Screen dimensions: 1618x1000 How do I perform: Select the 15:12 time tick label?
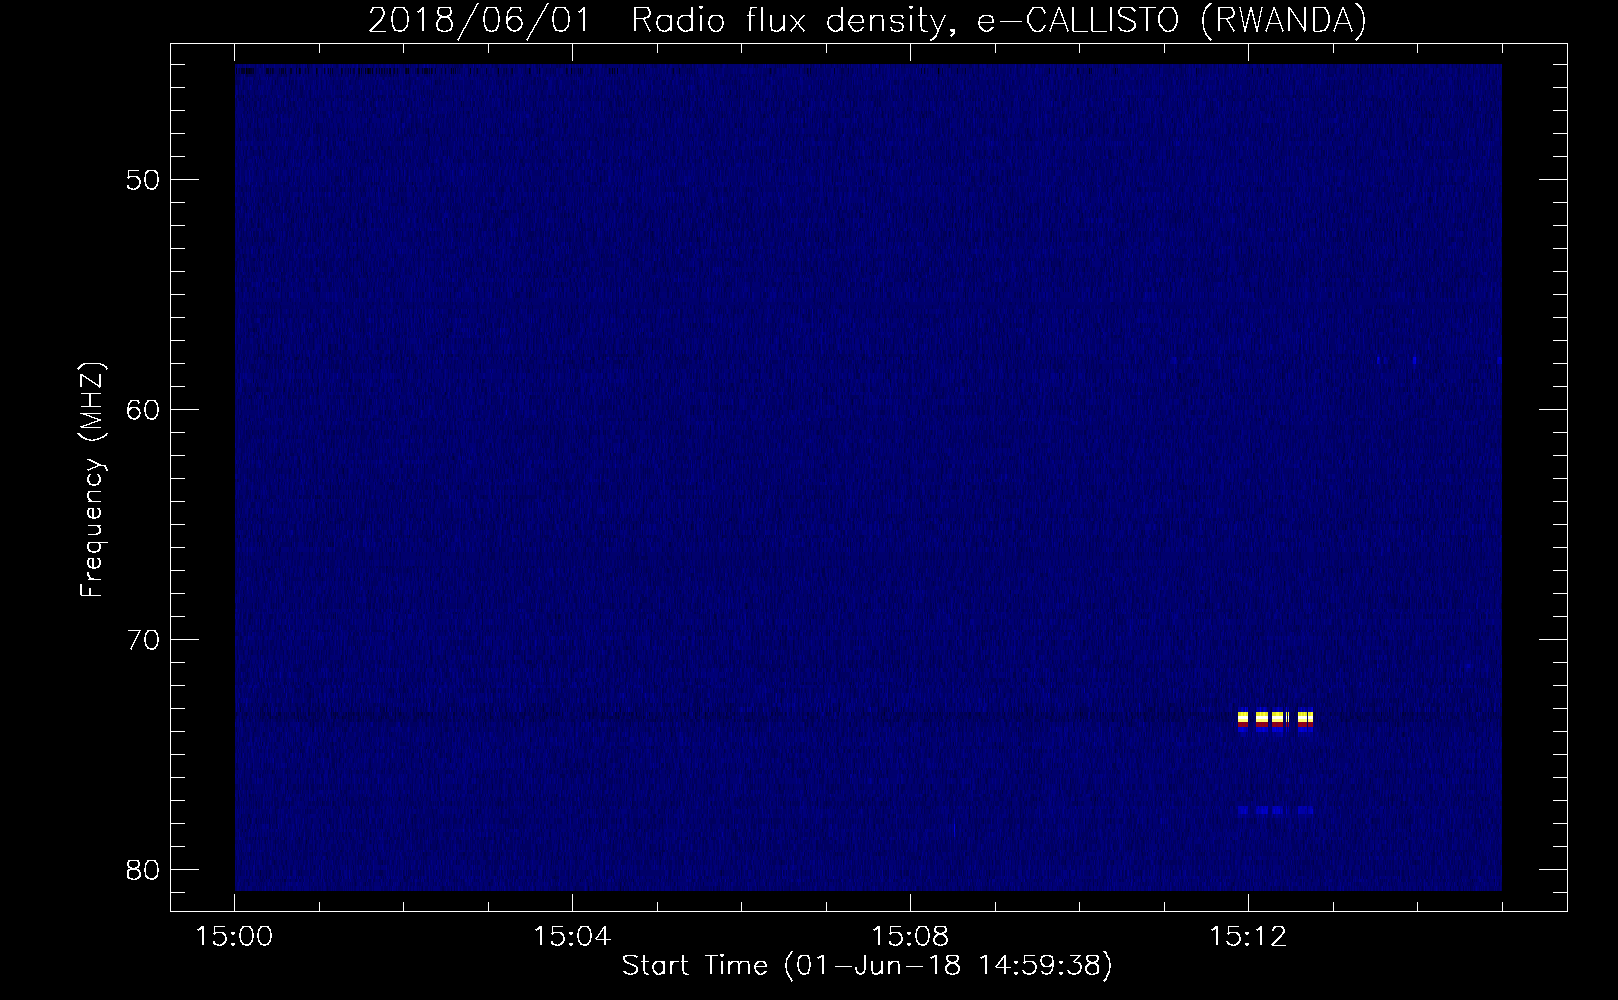click(x=1247, y=937)
